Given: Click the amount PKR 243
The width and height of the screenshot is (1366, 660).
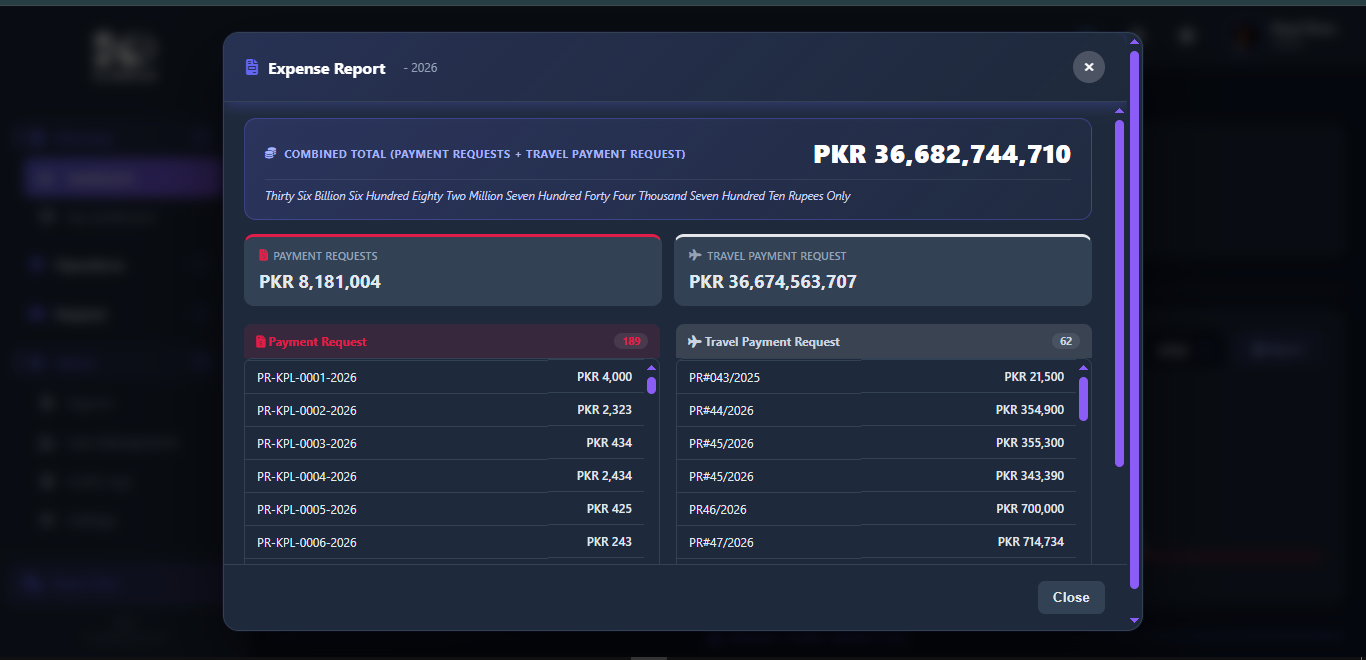Looking at the screenshot, I should [x=609, y=542].
